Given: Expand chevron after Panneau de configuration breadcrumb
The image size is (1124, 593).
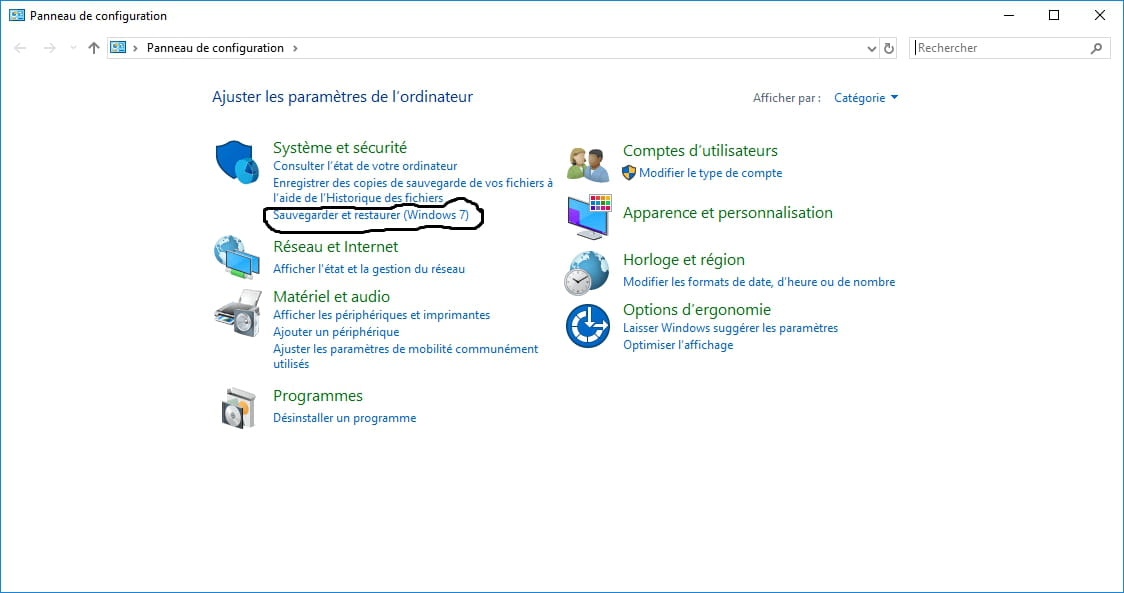Looking at the screenshot, I should point(295,48).
